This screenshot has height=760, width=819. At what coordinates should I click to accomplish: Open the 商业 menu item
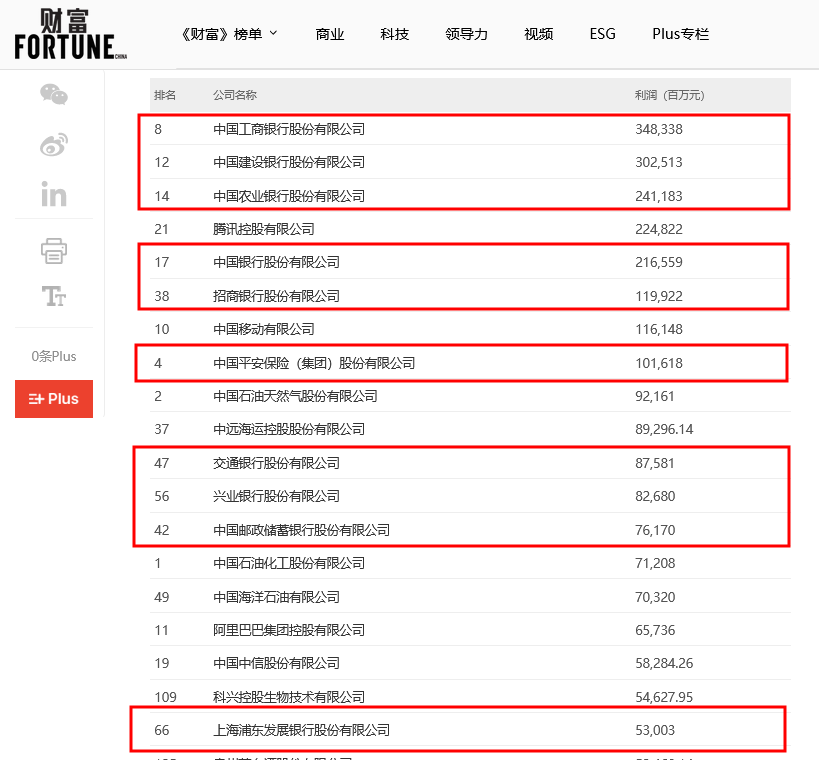click(x=329, y=34)
